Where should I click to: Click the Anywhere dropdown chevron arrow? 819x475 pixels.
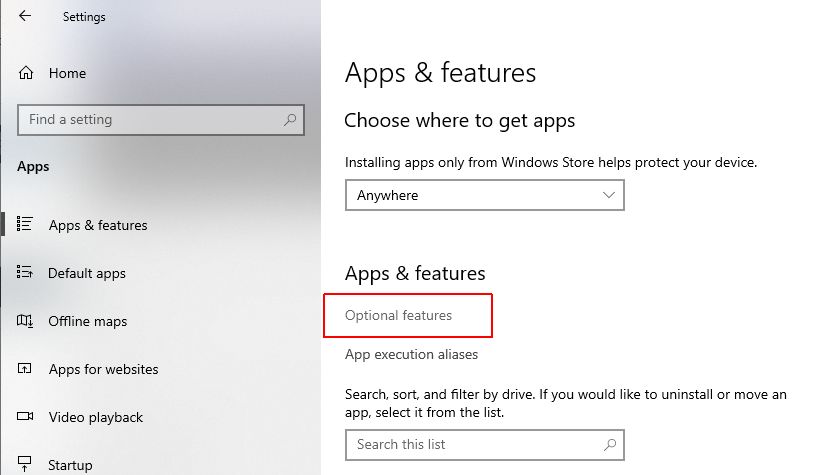tap(608, 195)
